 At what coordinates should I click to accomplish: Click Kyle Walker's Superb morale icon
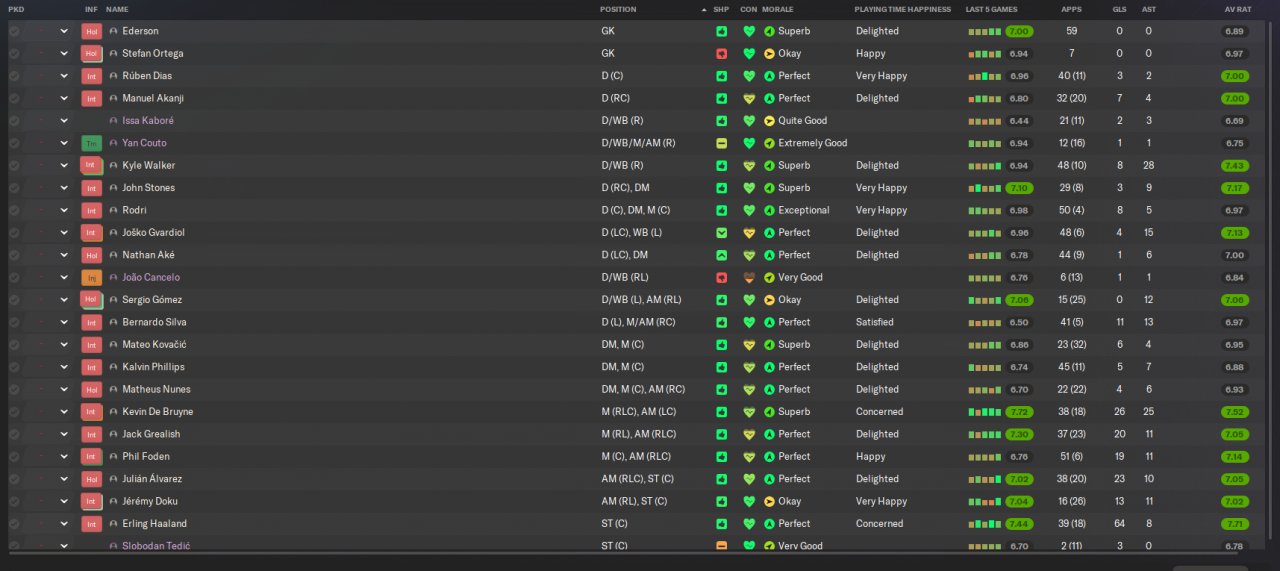769,165
